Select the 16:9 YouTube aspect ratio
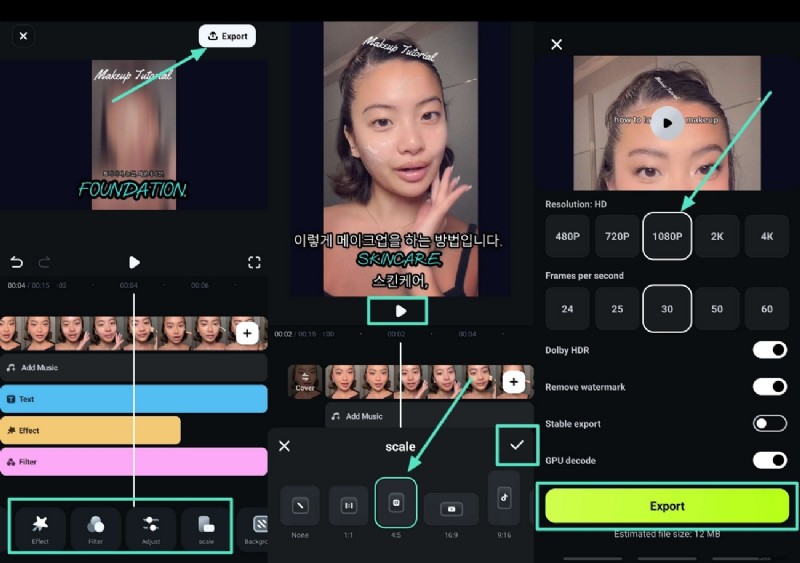 pyautogui.click(x=451, y=509)
